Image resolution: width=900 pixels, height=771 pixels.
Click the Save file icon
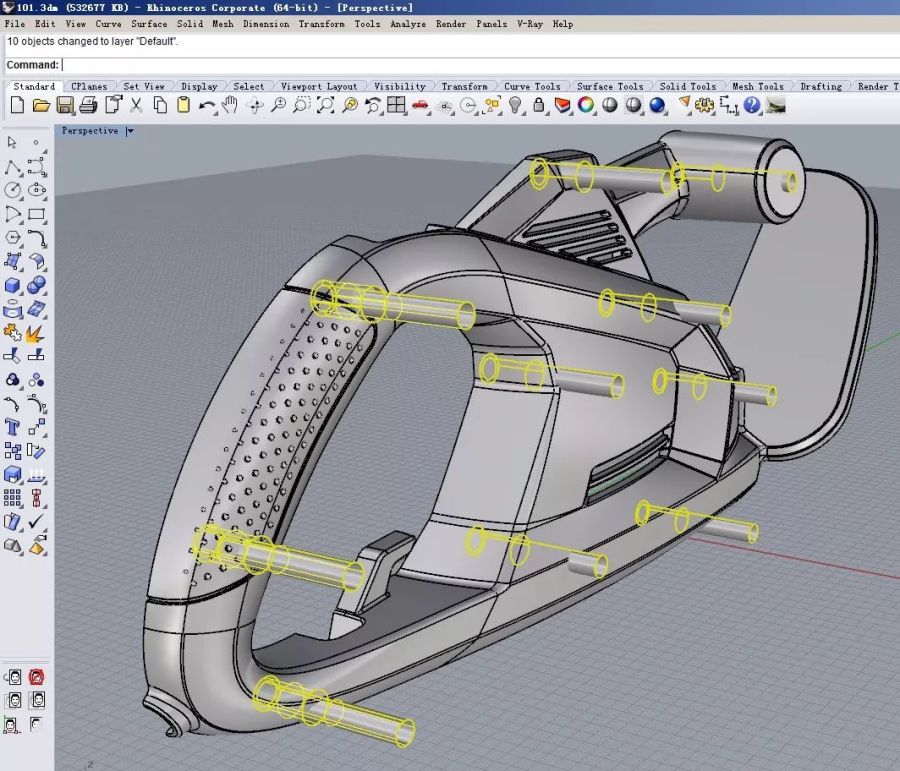65,105
